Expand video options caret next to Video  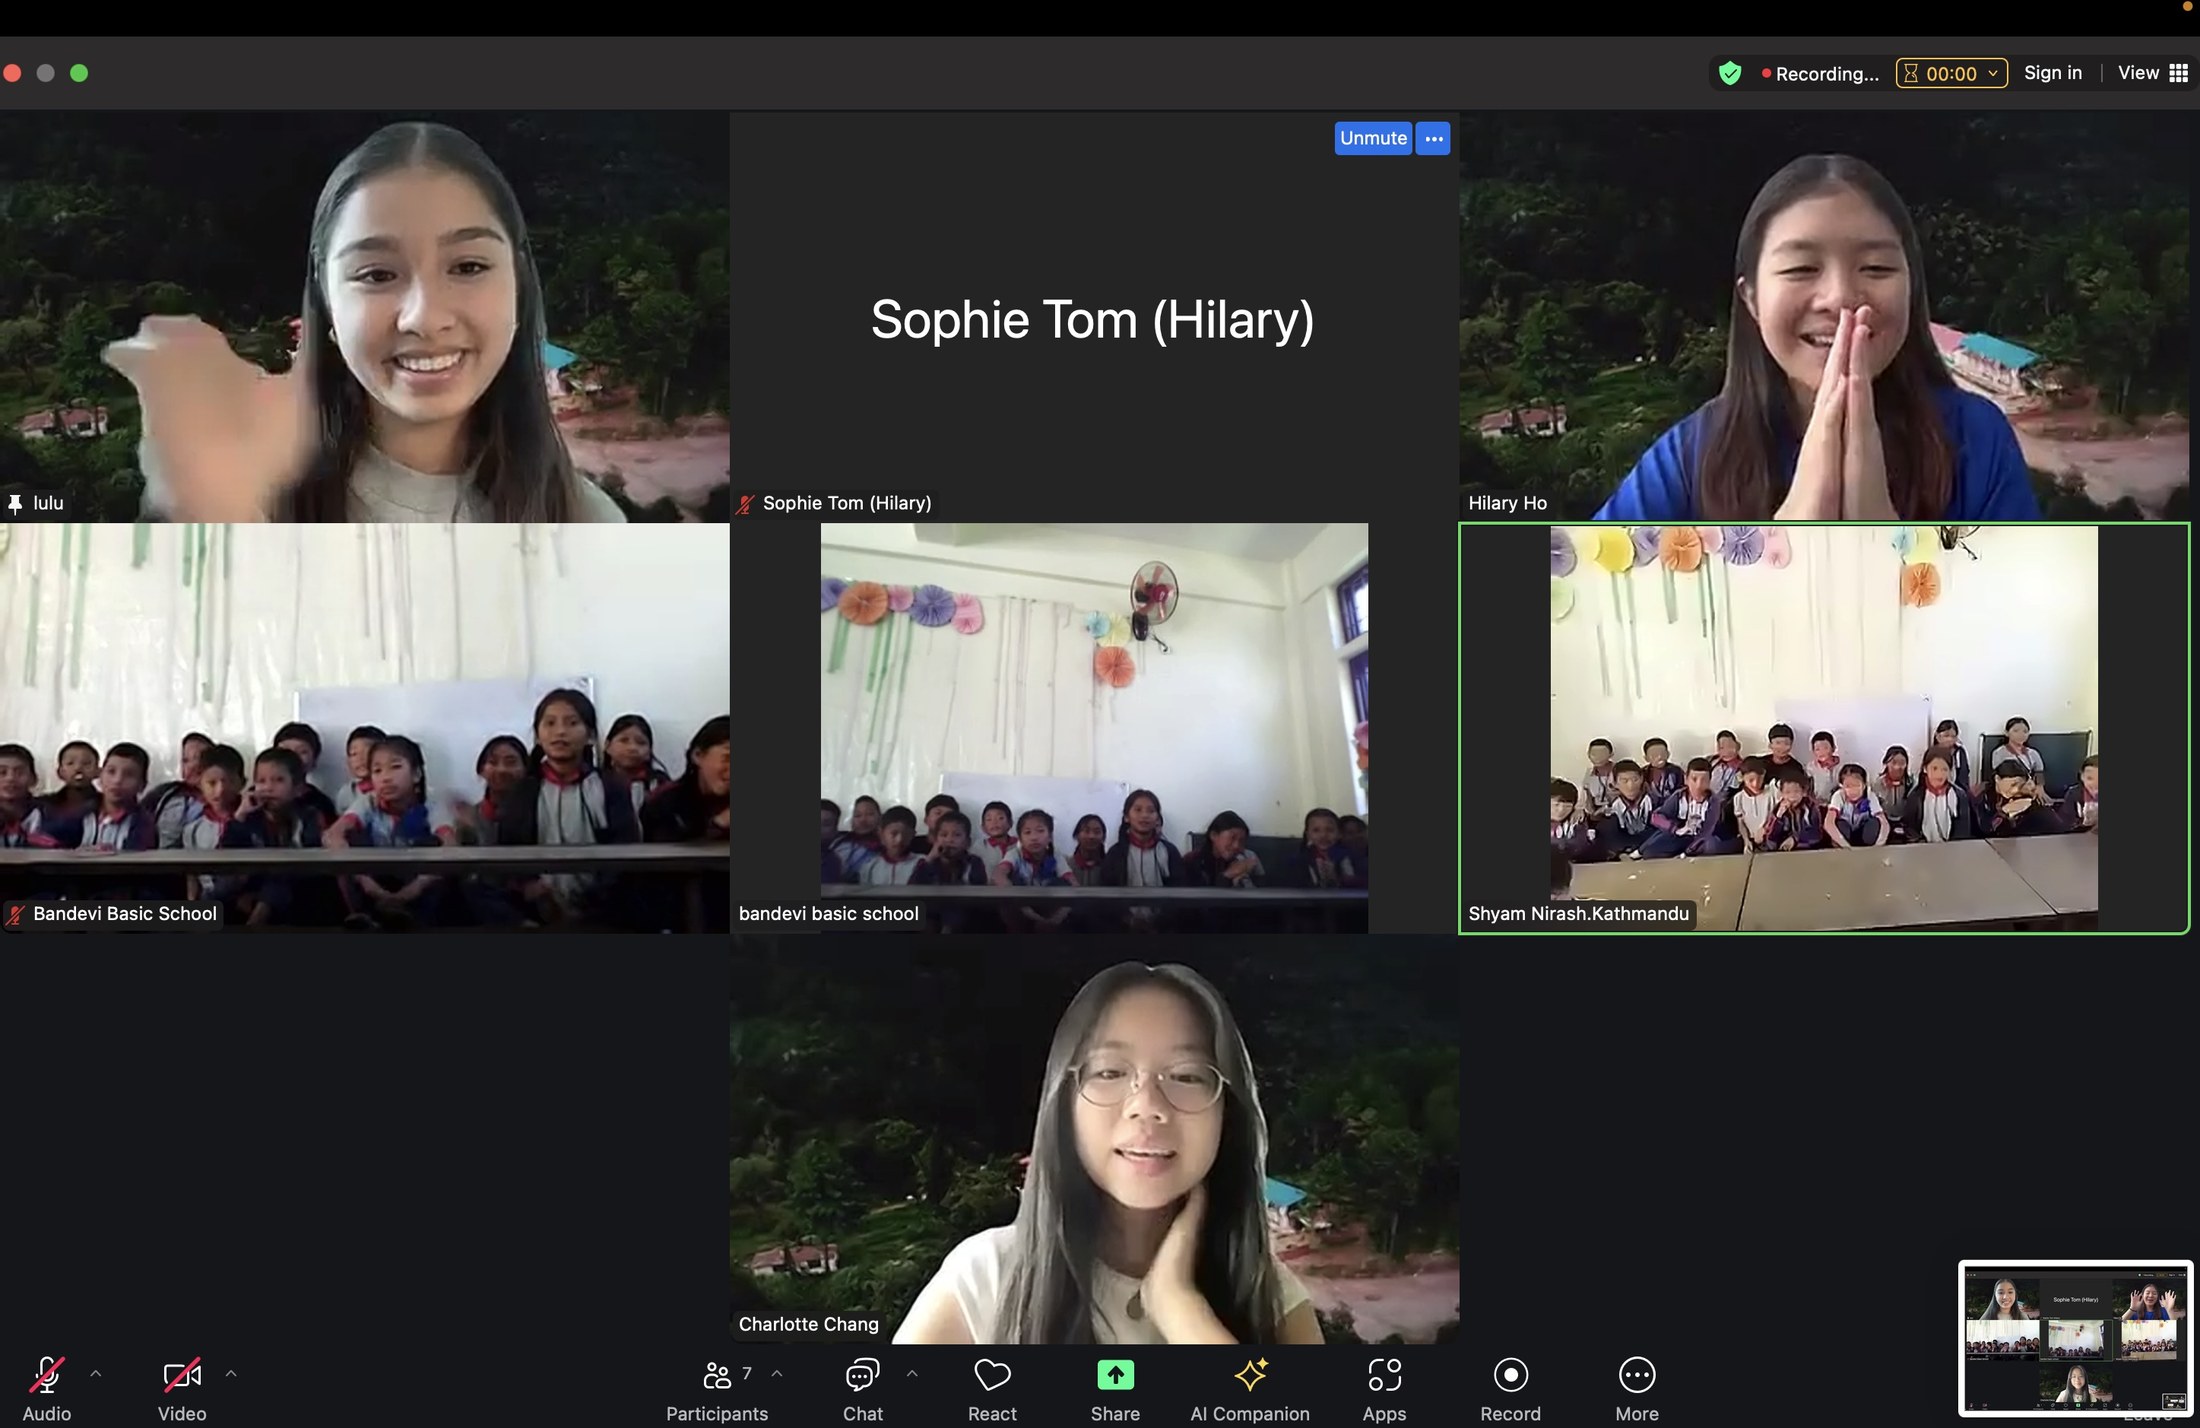coord(231,1374)
